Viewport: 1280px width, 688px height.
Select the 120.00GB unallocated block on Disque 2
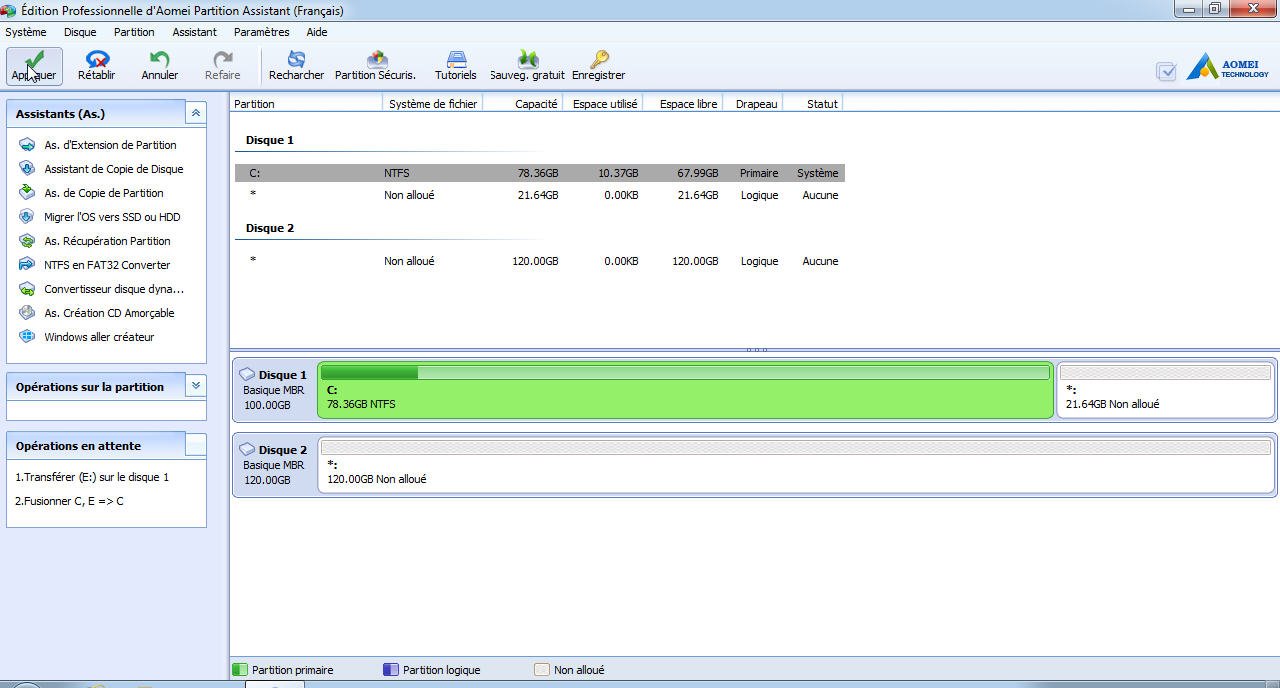point(796,465)
